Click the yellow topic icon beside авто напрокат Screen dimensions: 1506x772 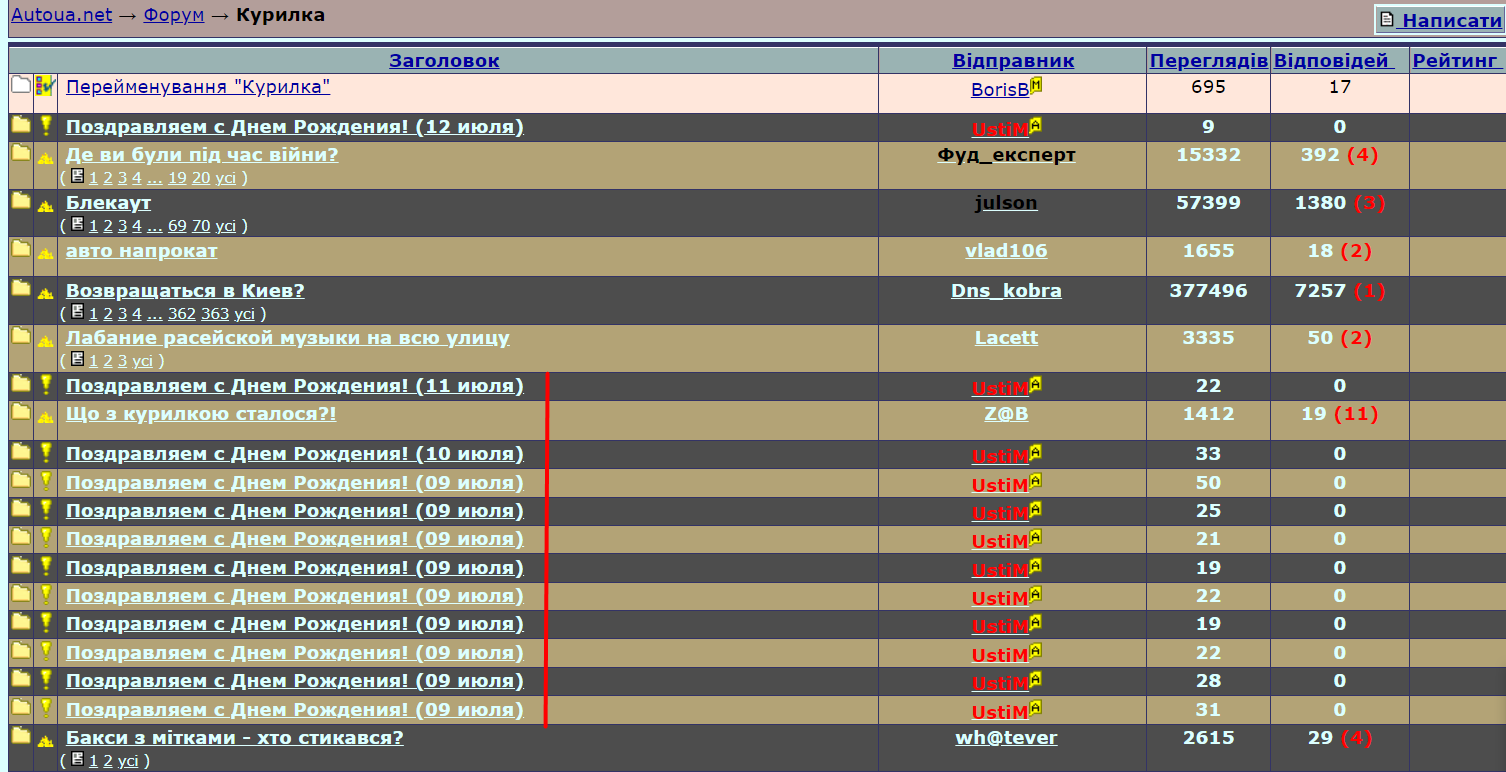coord(45,253)
